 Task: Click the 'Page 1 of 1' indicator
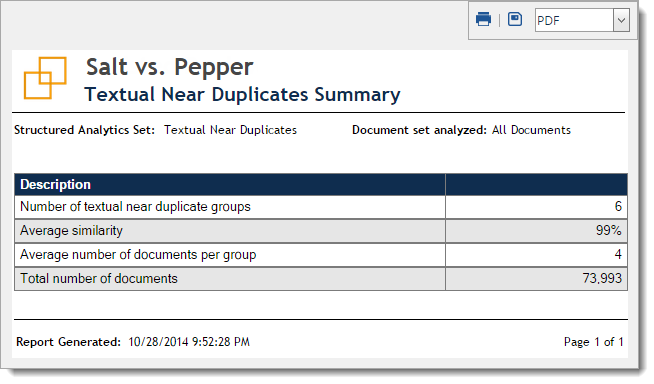pyautogui.click(x=594, y=342)
